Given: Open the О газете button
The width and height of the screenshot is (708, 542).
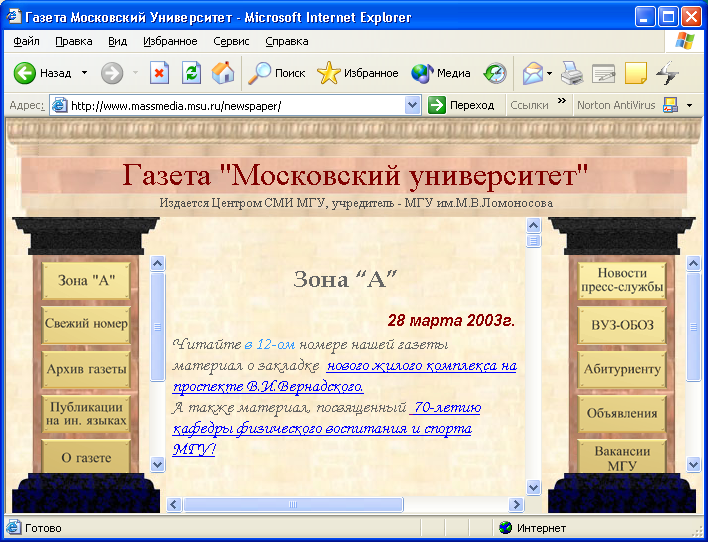Looking at the screenshot, I should tap(86, 457).
